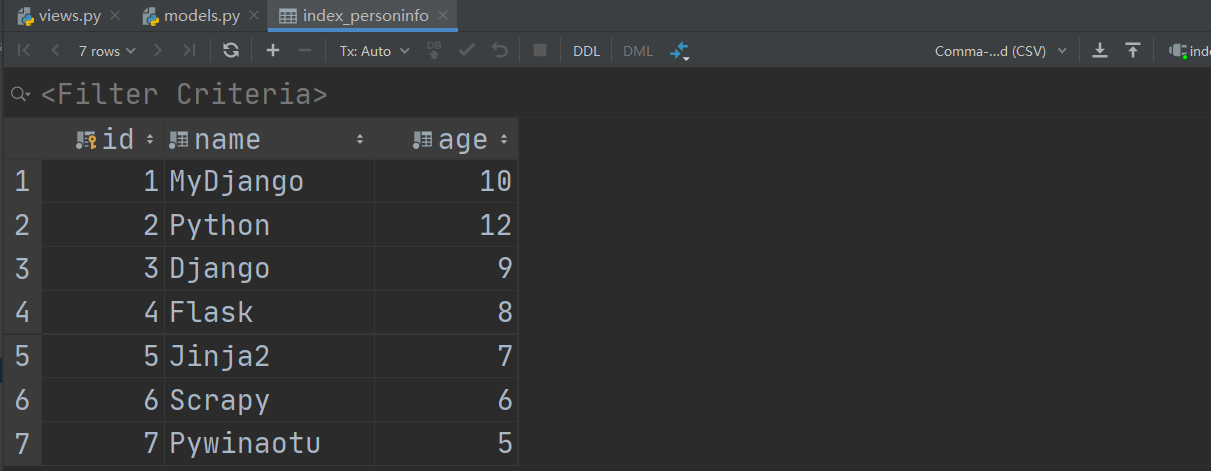Click the DML button

pos(638,50)
